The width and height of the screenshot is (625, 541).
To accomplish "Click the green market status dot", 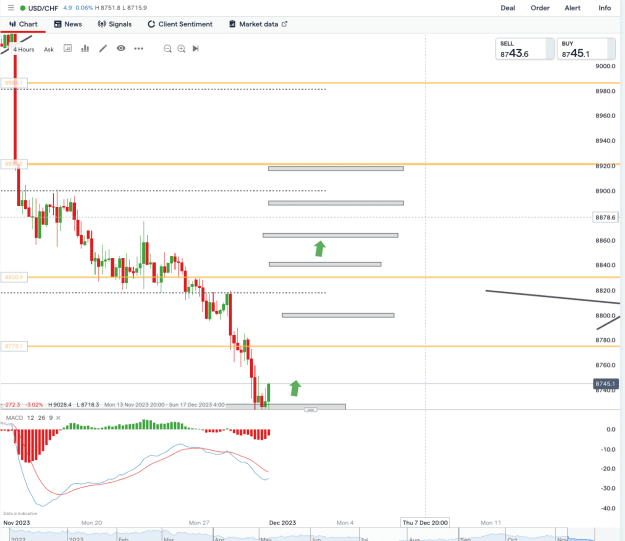I will [23, 8].
